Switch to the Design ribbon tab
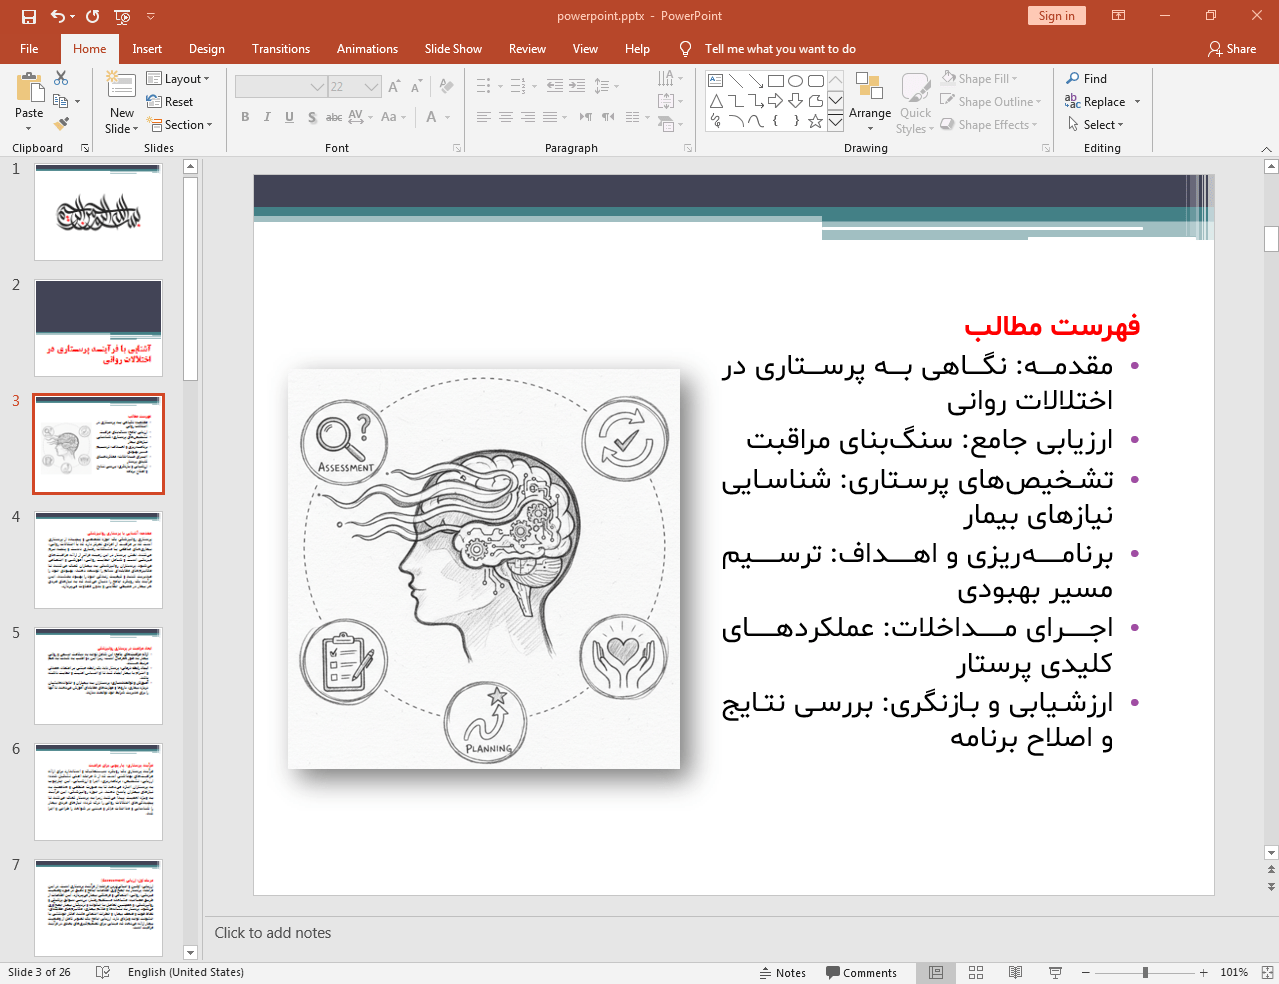This screenshot has height=984, width=1279. click(x=206, y=48)
